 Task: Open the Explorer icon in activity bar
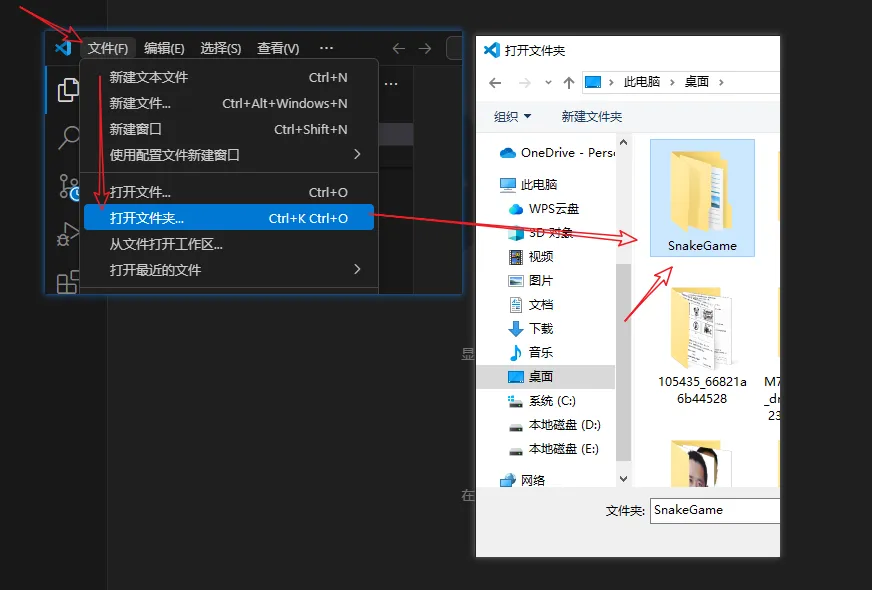coord(68,90)
